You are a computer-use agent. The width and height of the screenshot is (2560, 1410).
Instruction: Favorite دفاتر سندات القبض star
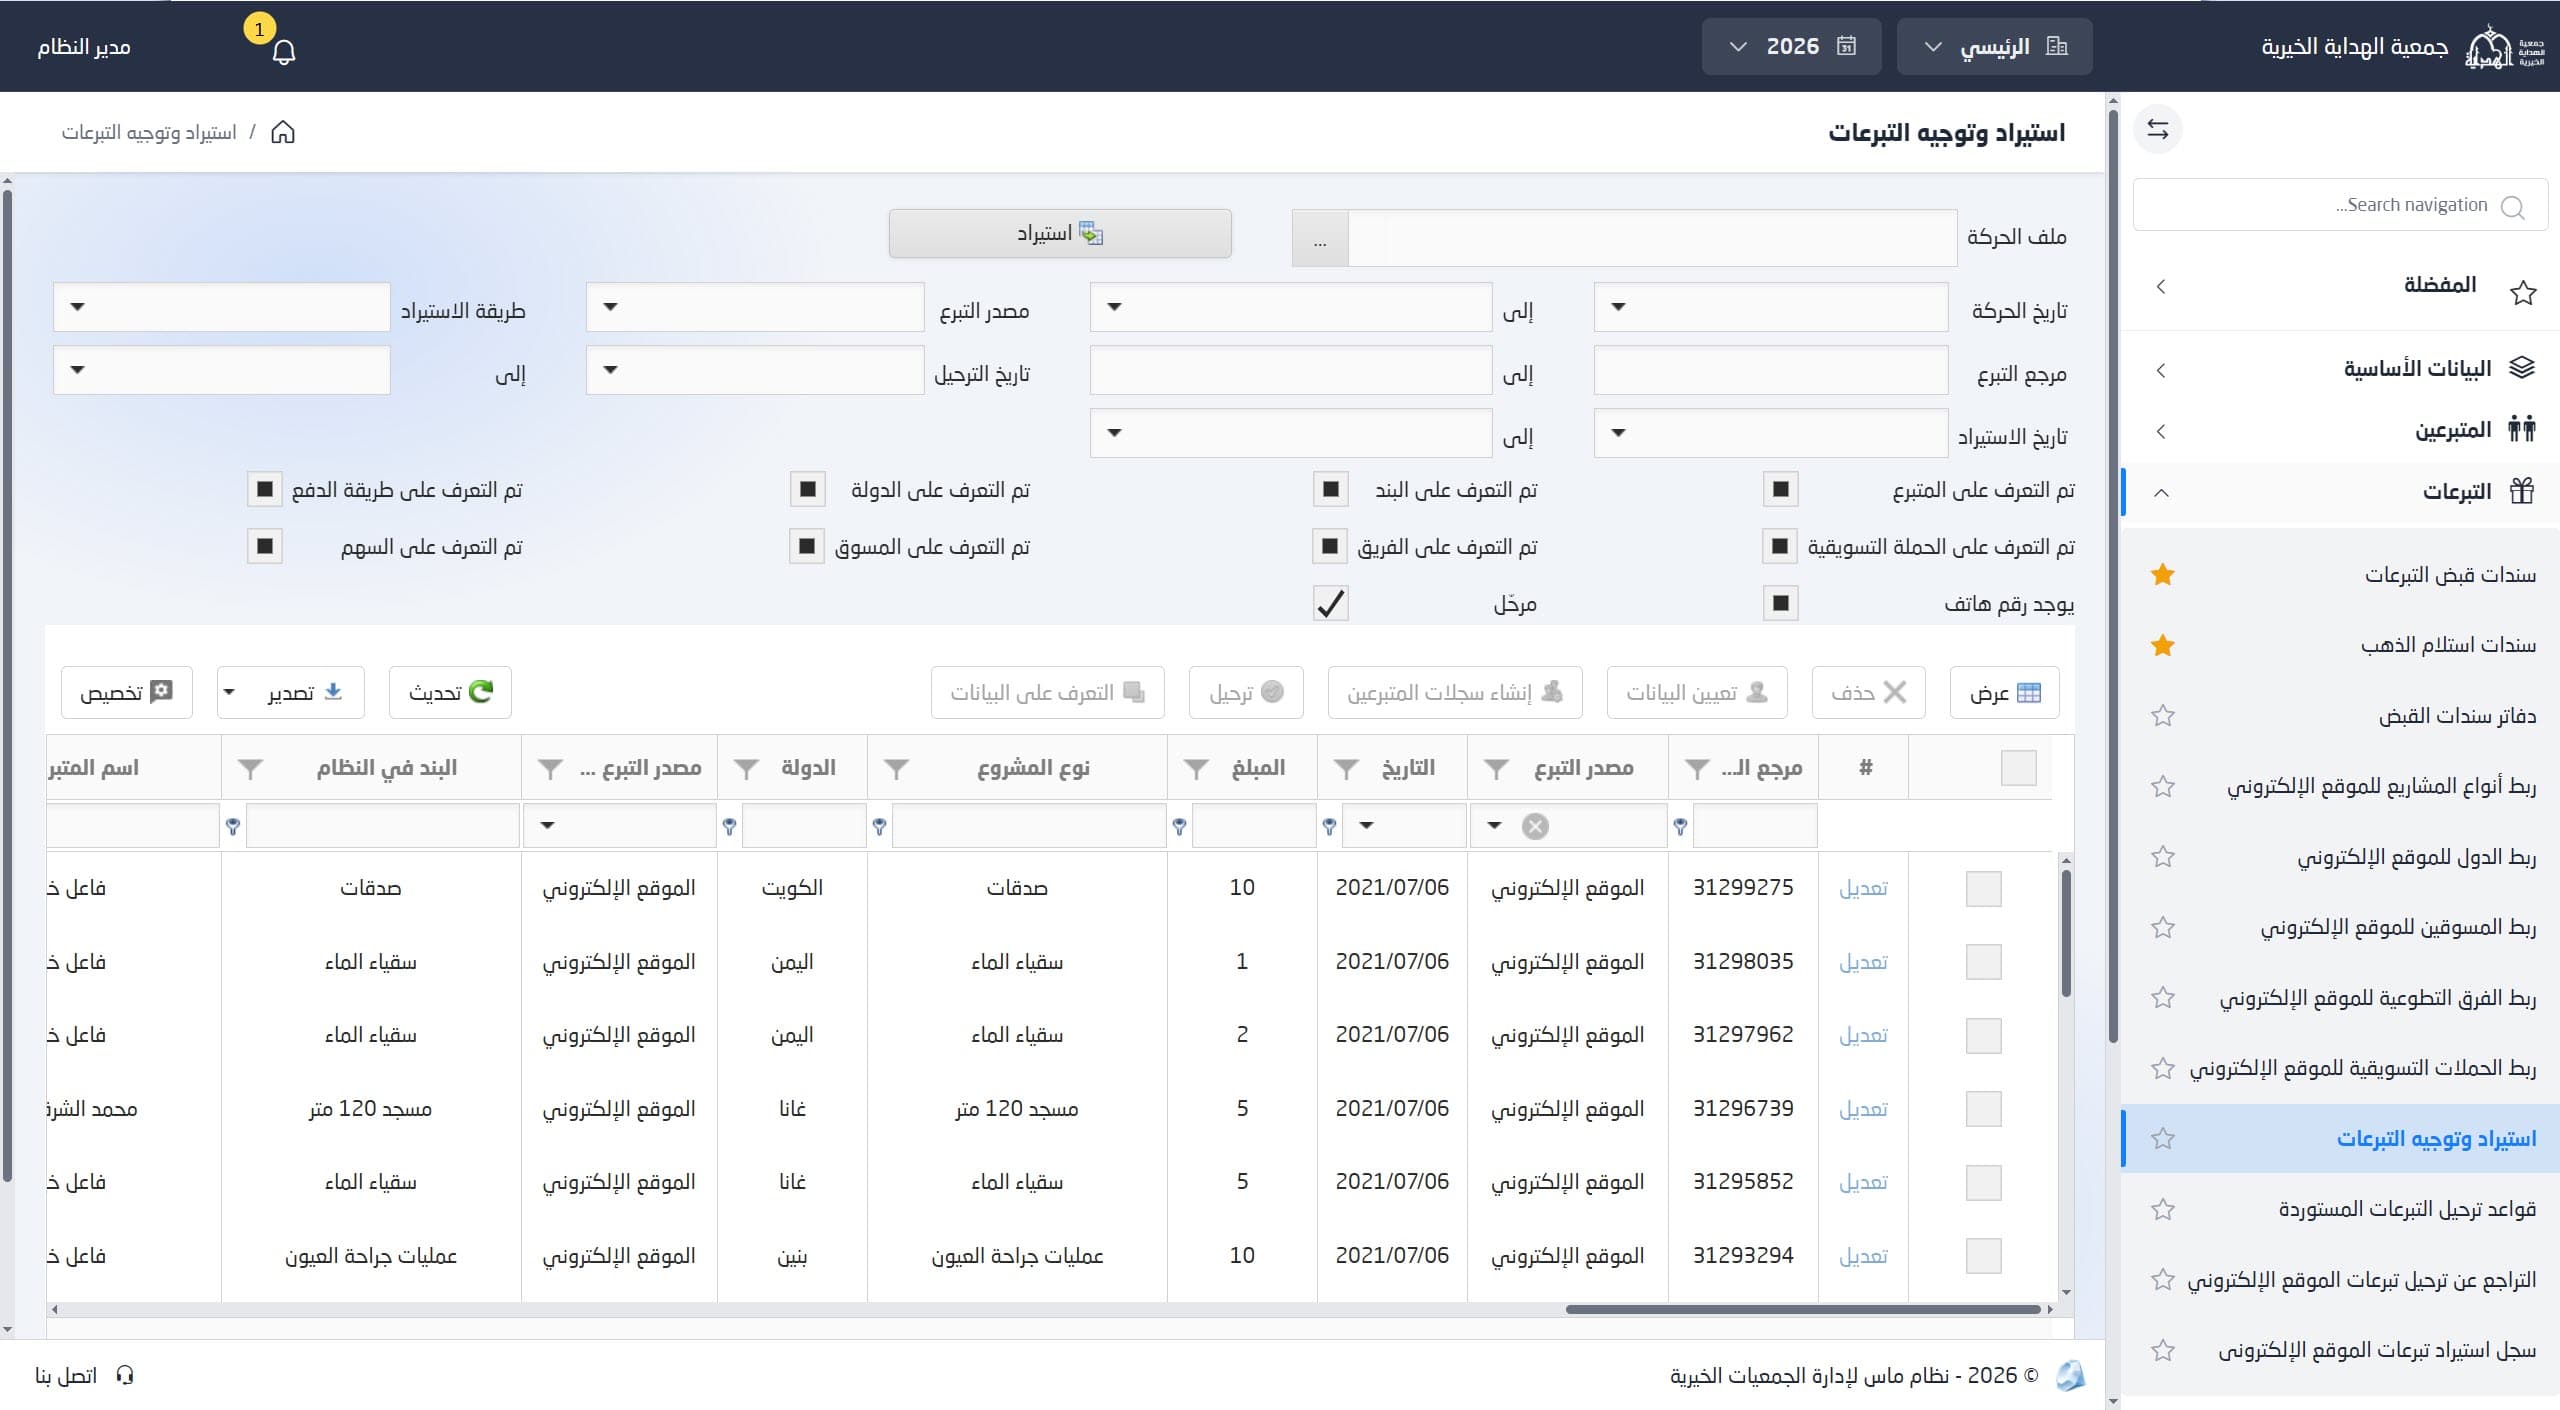click(x=2163, y=716)
